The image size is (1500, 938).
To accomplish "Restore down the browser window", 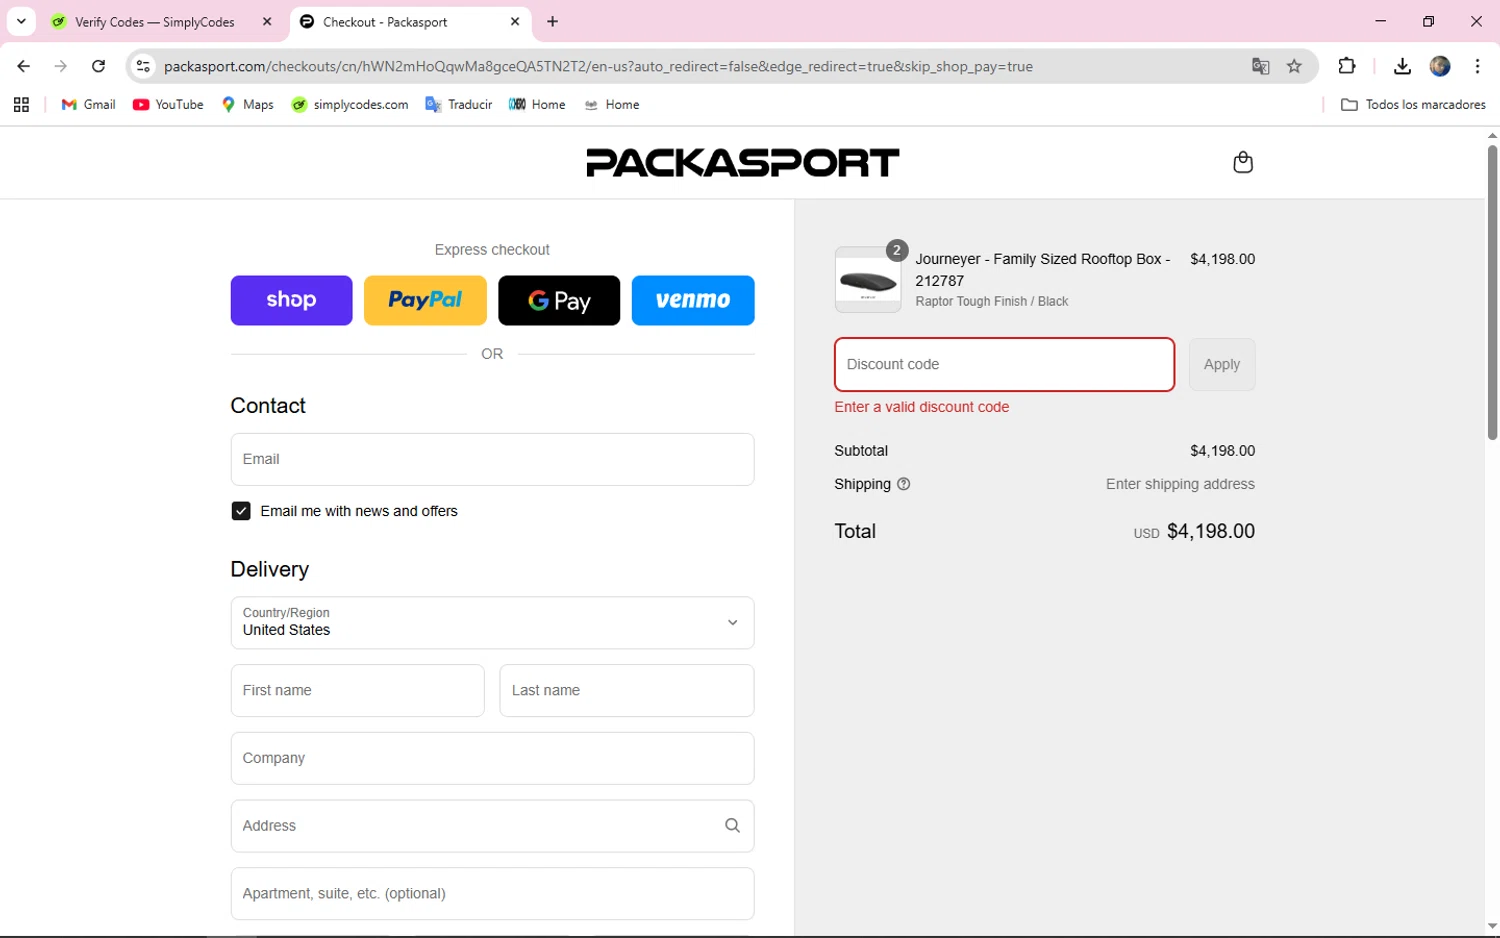I will pos(1428,21).
